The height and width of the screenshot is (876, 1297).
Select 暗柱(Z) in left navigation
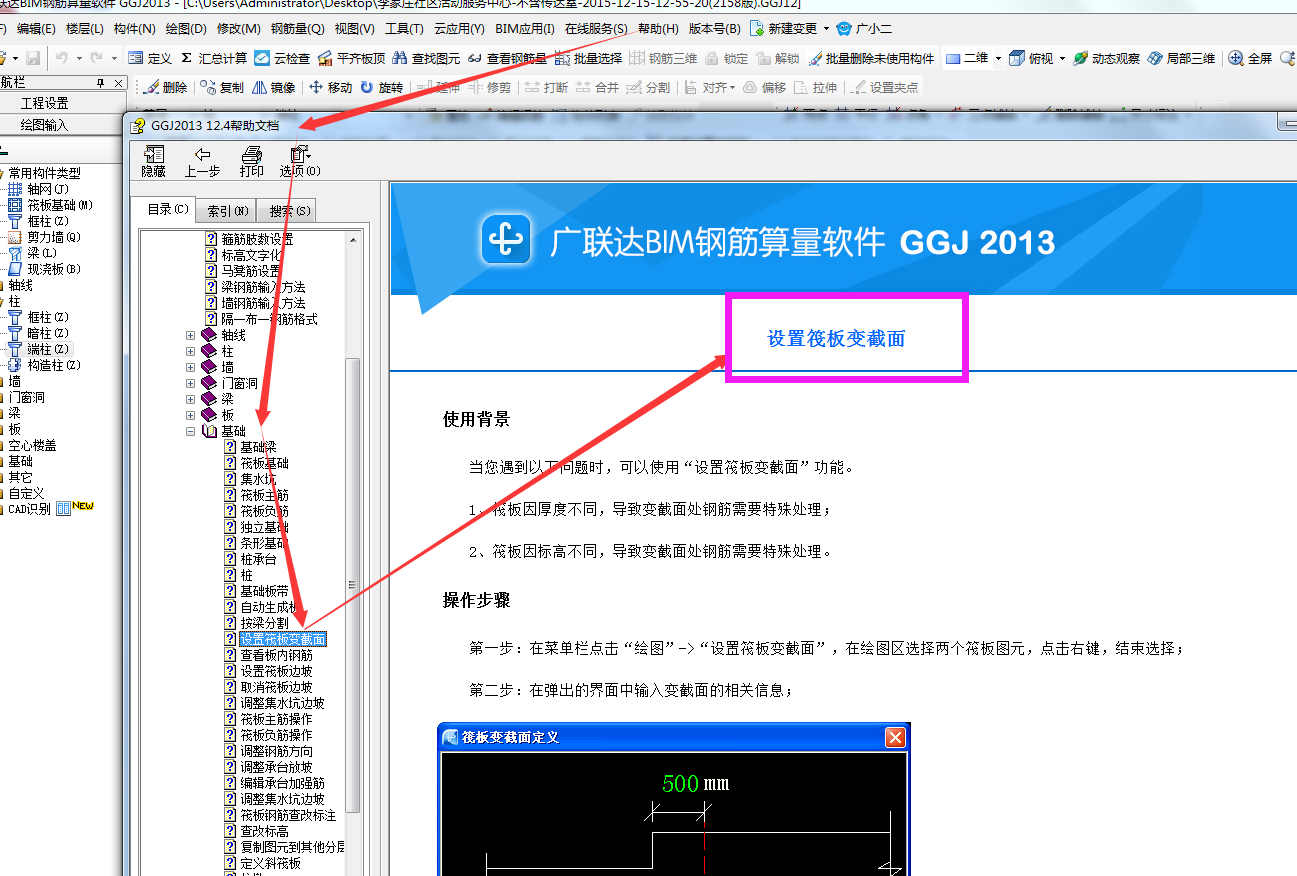point(38,333)
